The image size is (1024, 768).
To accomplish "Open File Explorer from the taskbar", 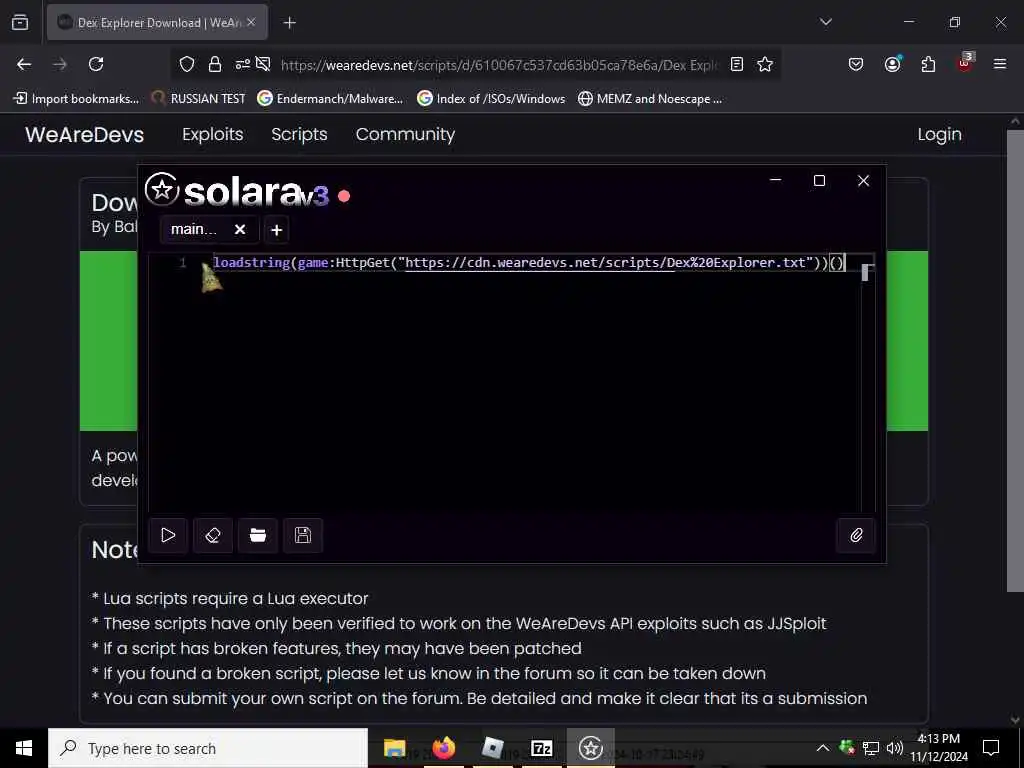I will click(394, 748).
